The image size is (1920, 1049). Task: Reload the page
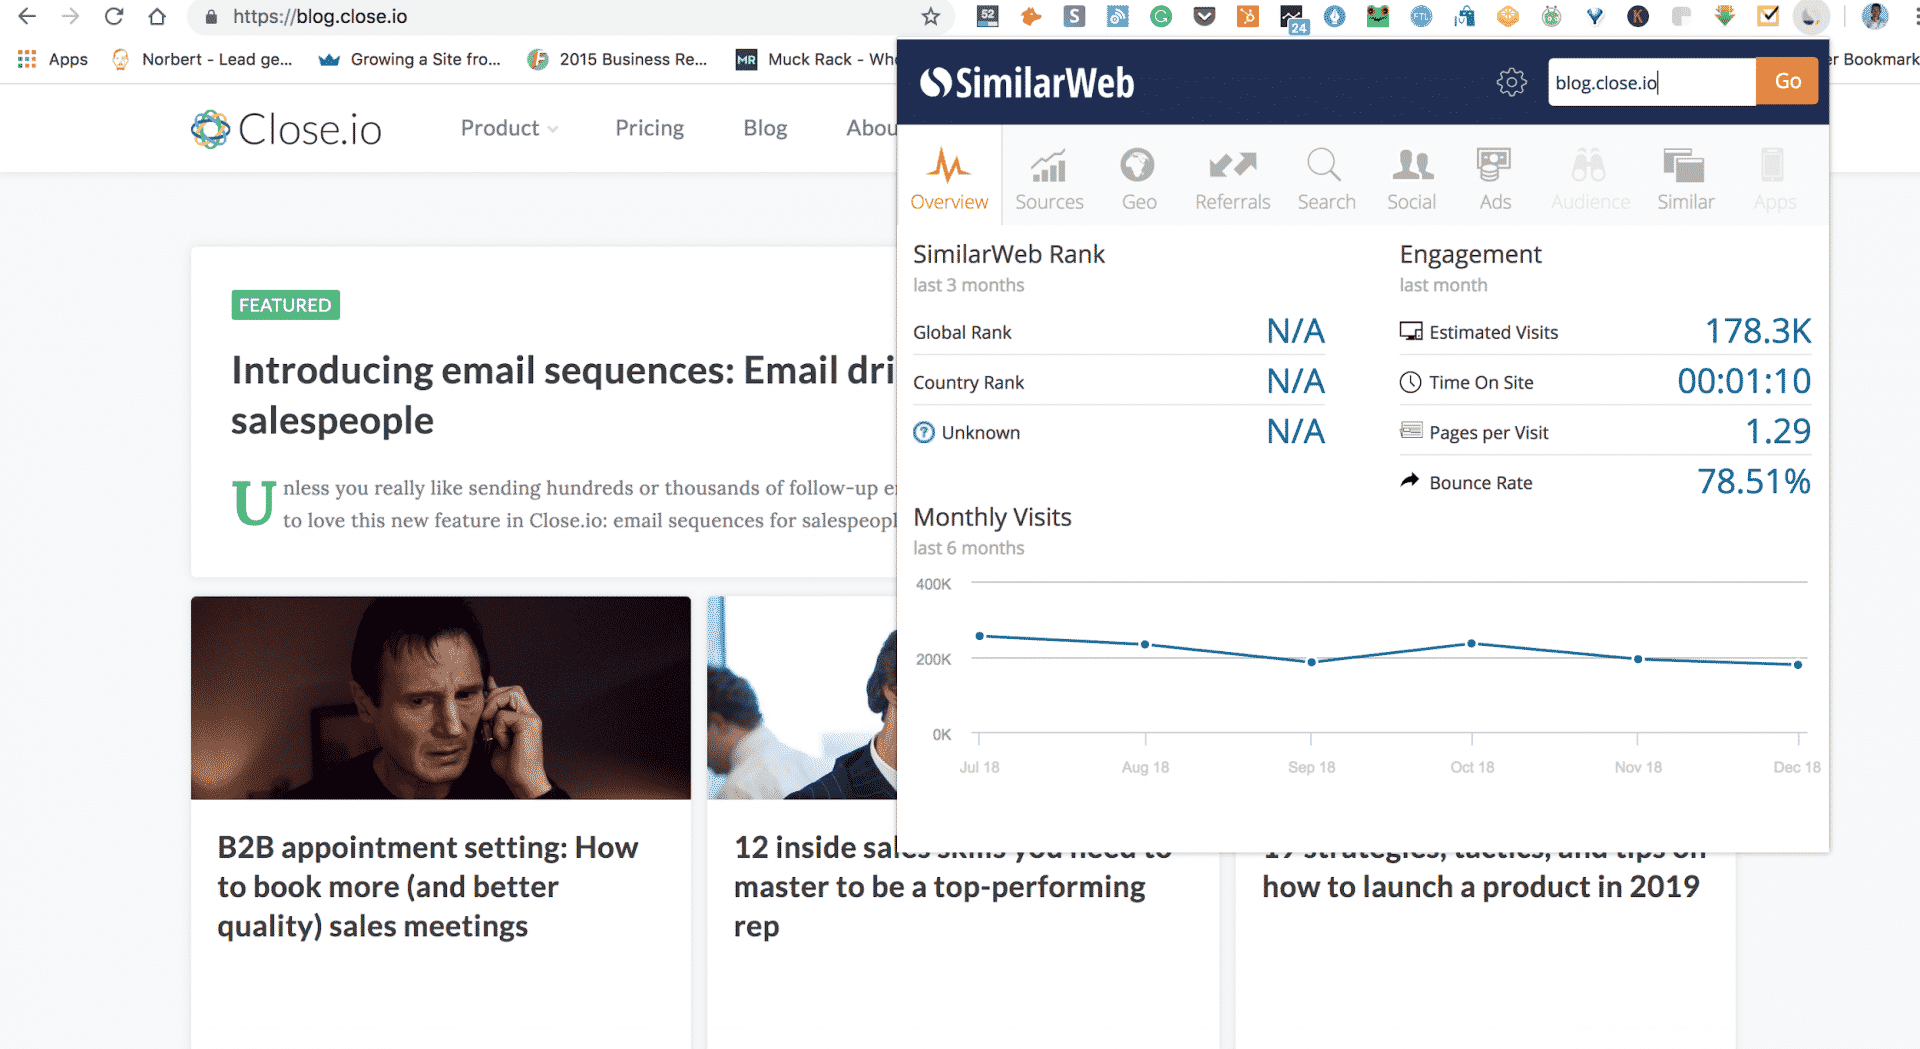click(114, 16)
